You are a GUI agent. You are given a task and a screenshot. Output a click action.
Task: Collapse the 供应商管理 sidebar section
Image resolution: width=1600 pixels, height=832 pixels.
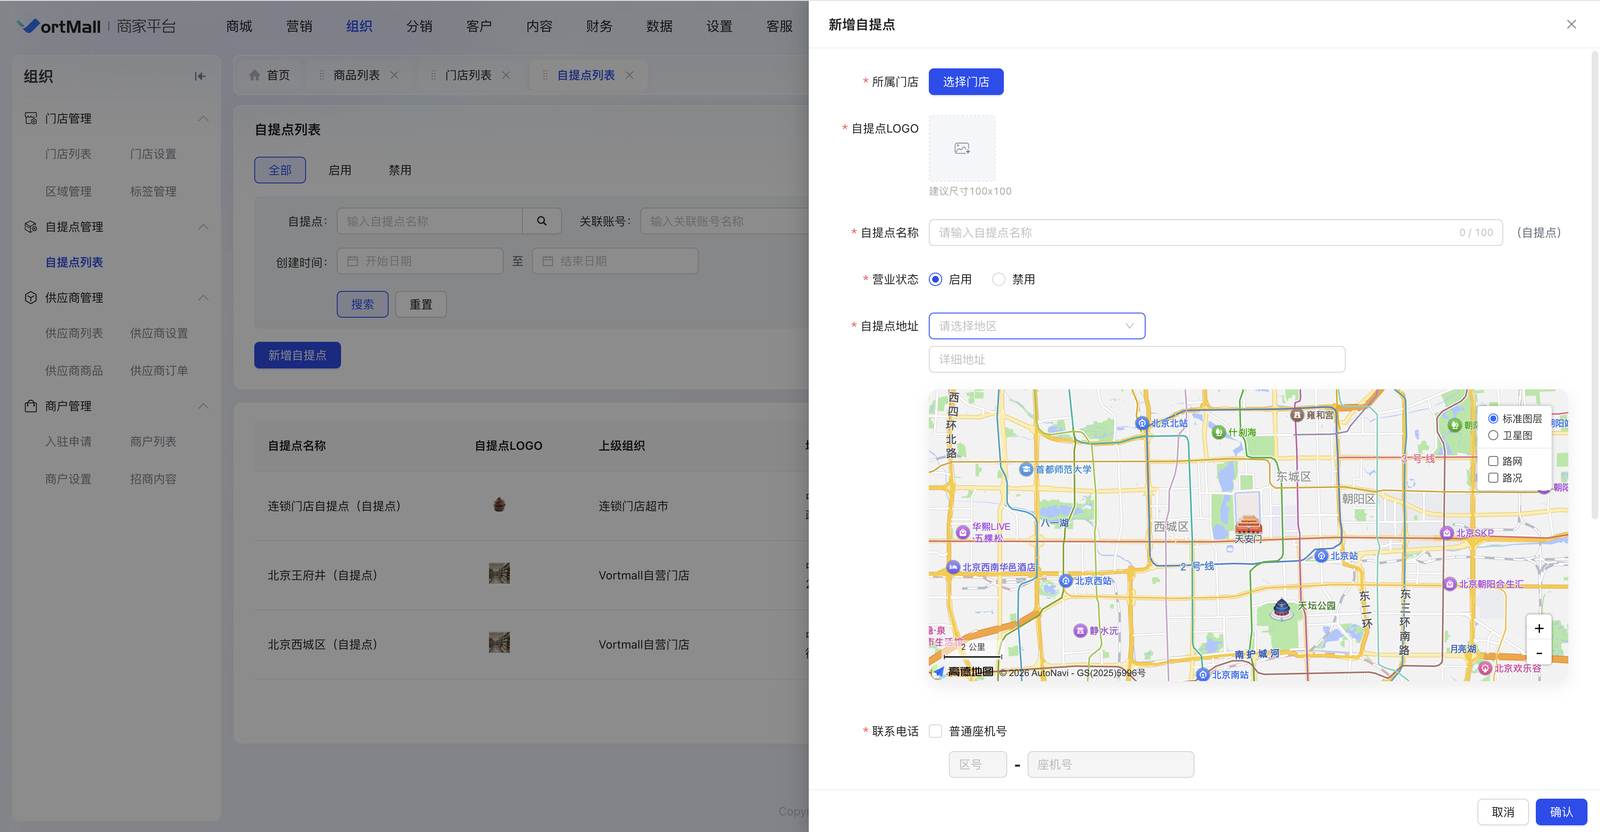[x=203, y=297]
